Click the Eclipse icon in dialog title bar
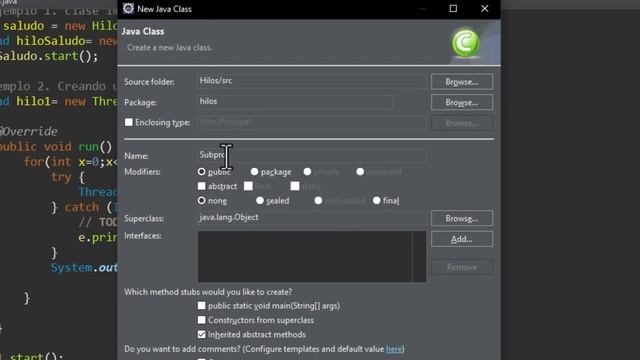640x360 pixels. click(128, 9)
